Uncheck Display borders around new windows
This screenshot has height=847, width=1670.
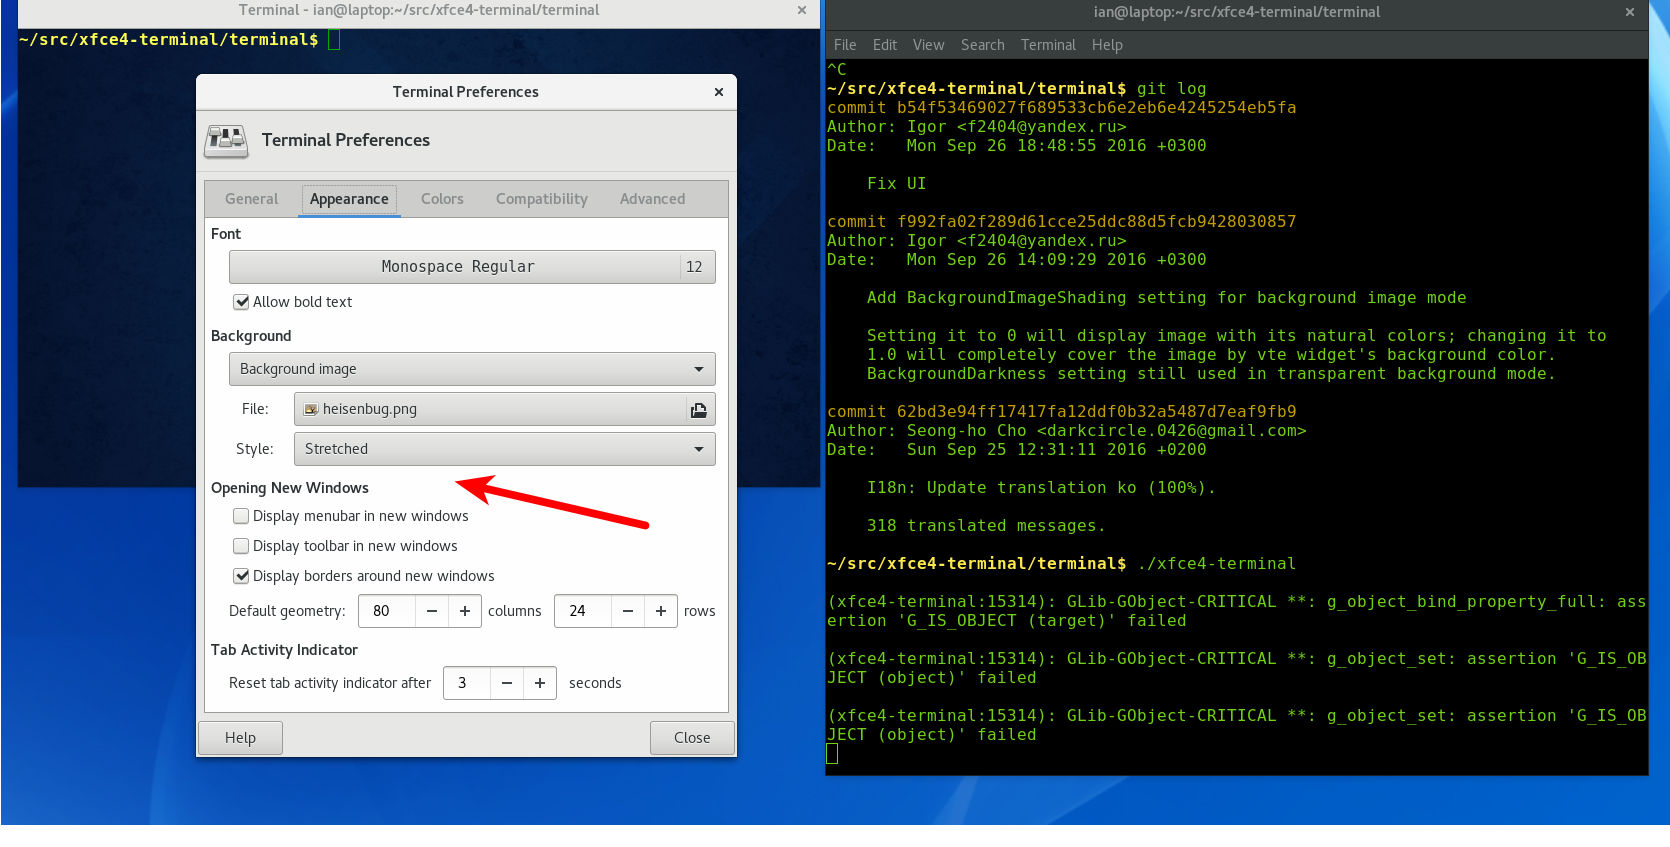241,576
